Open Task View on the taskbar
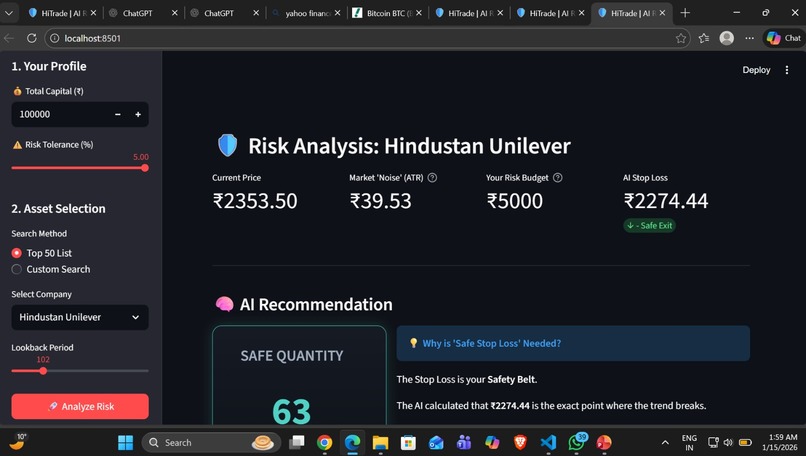 pos(297,443)
